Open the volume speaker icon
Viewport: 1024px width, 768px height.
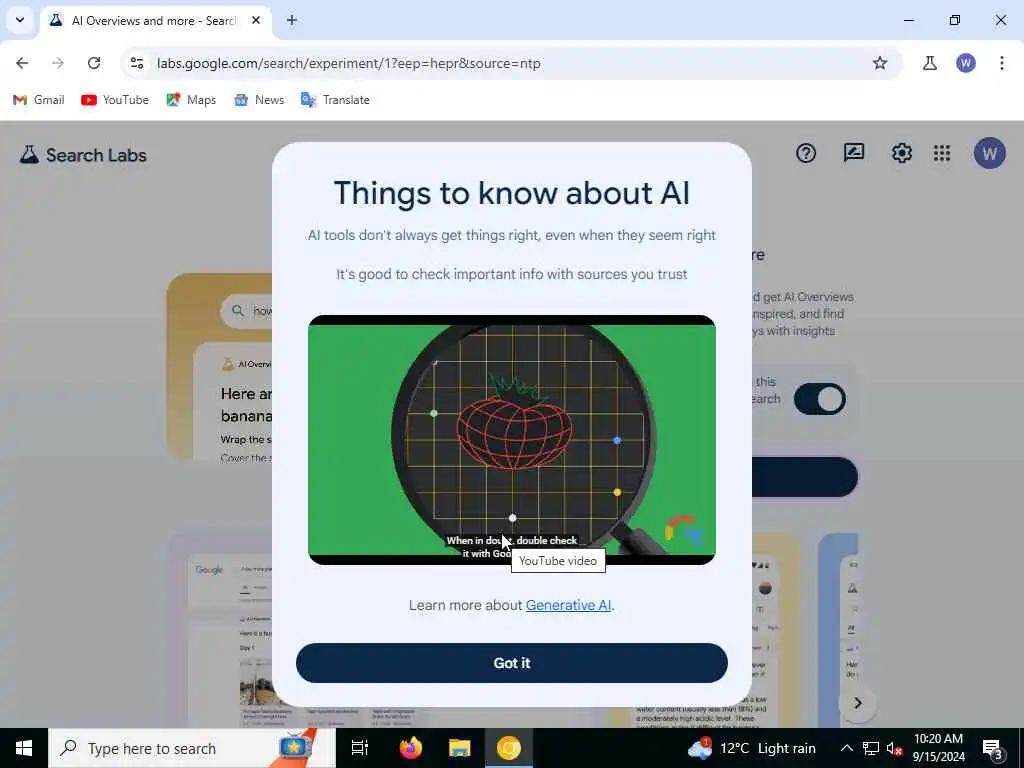click(894, 748)
